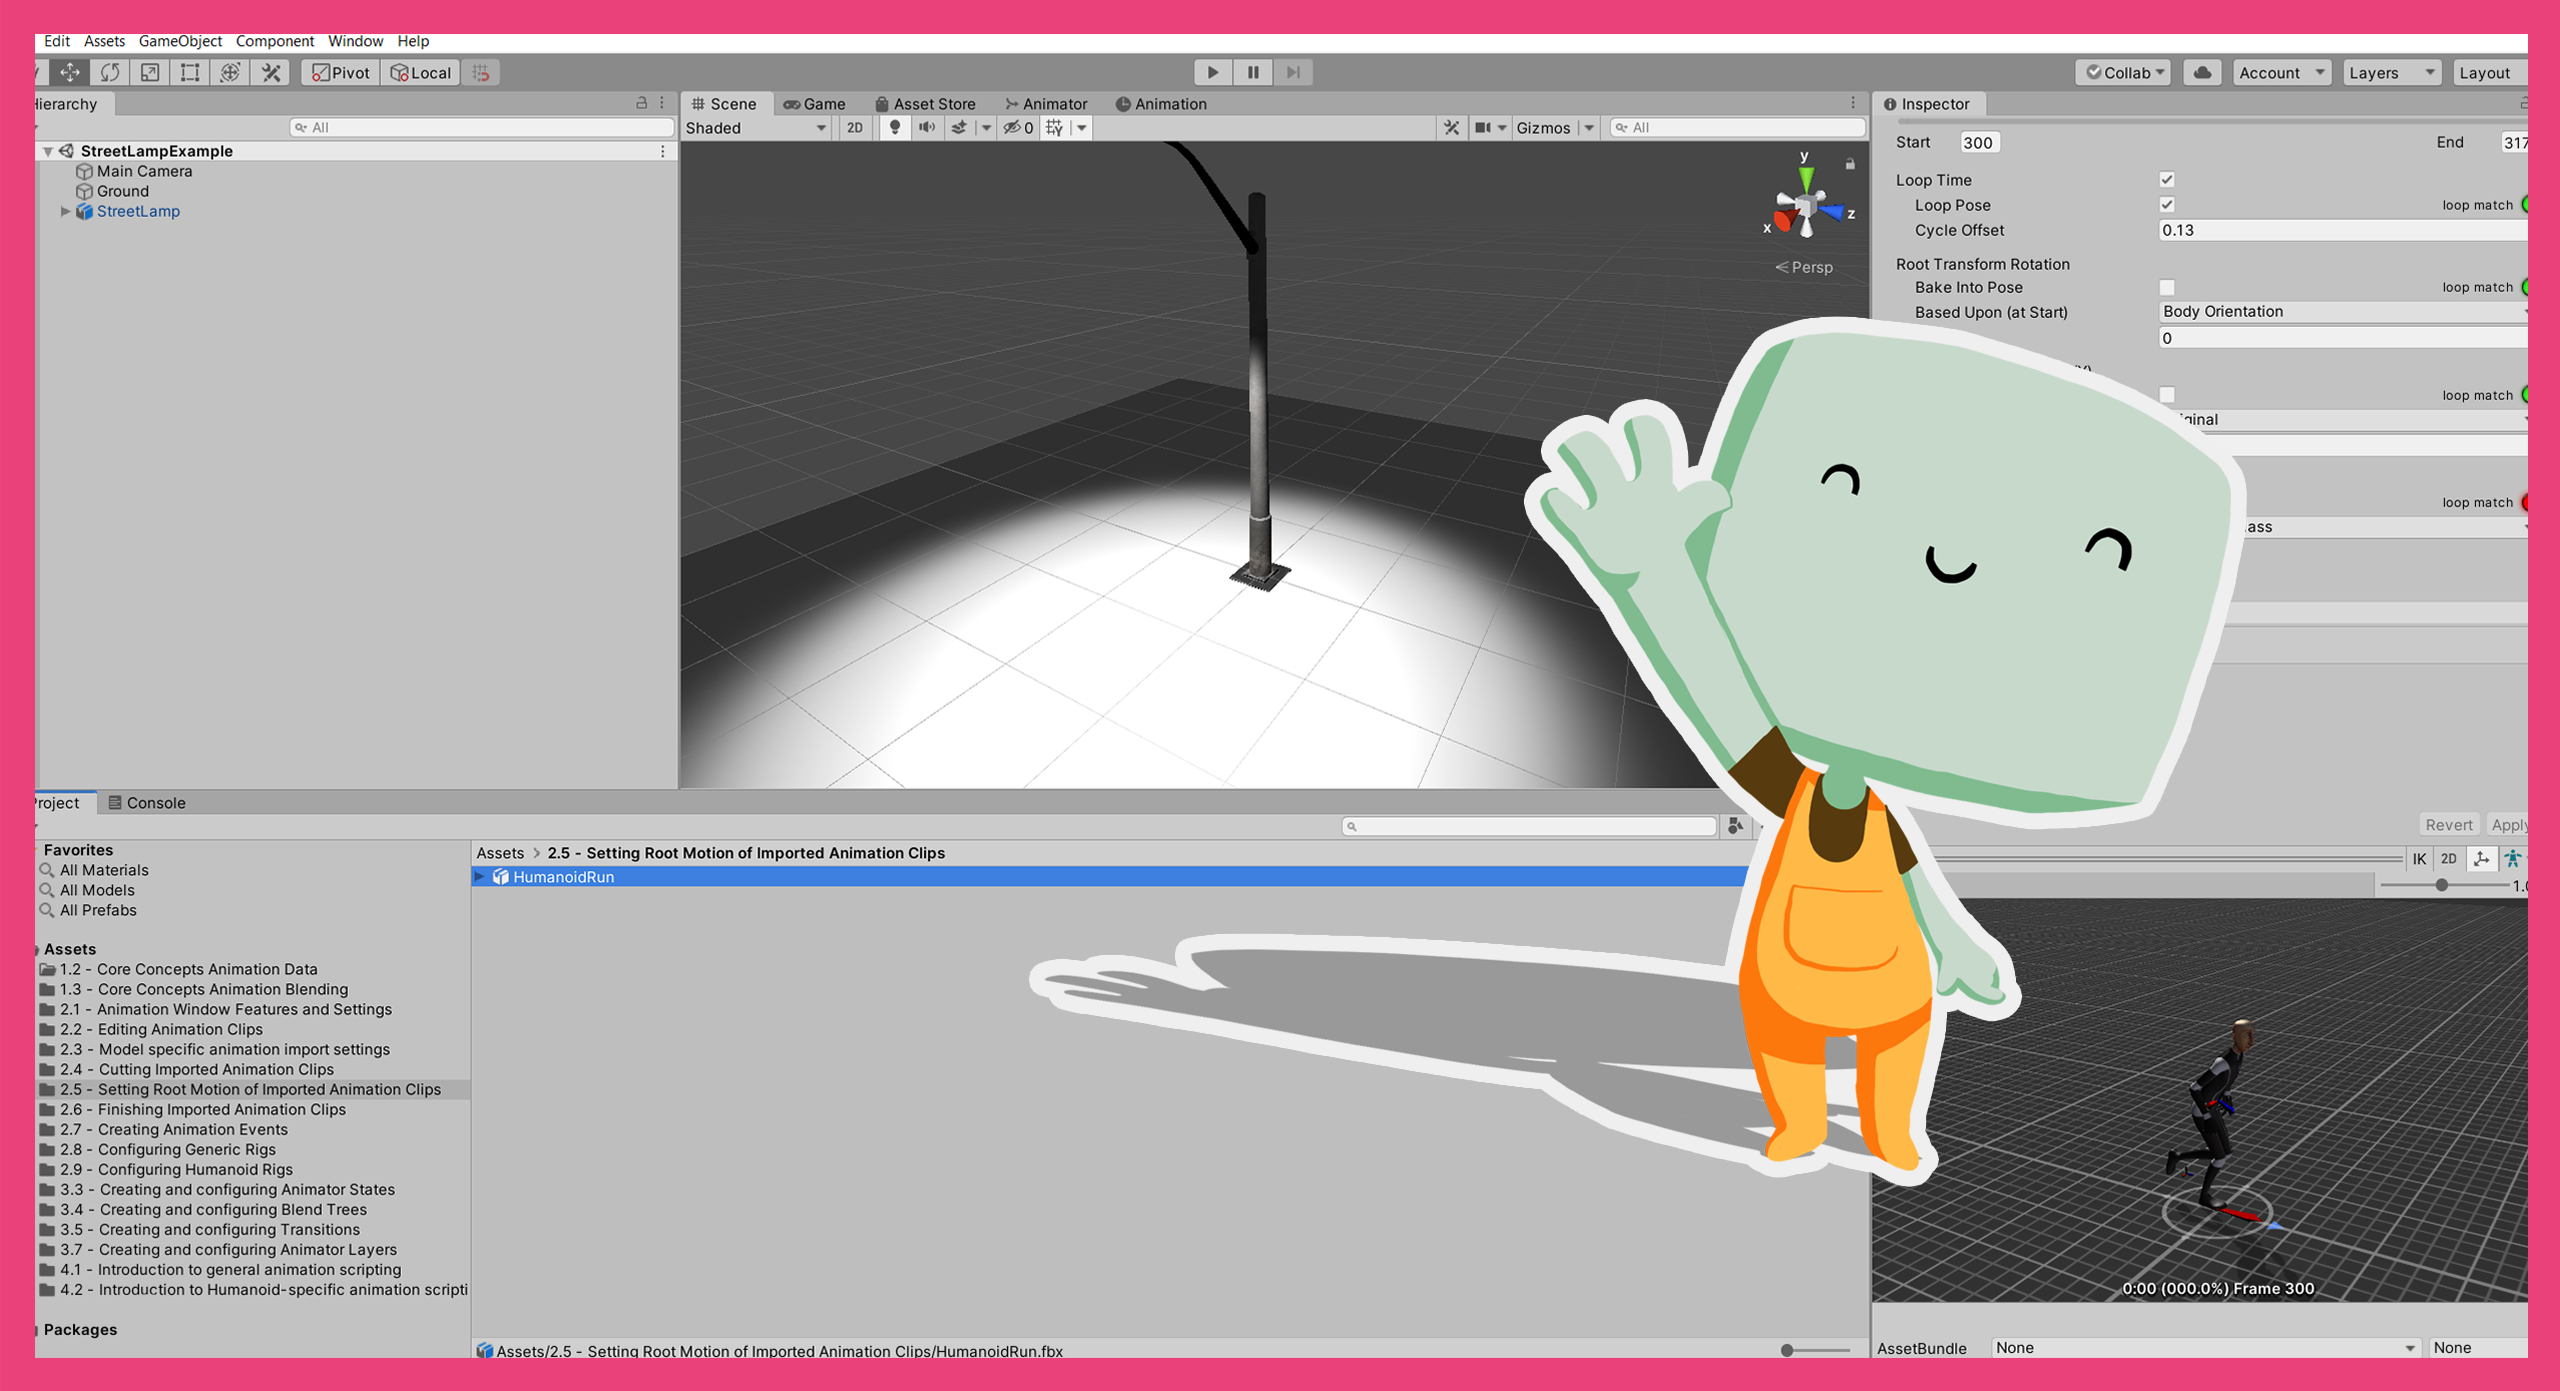Switch to the Game tab
2560x1391 pixels.
[x=815, y=104]
